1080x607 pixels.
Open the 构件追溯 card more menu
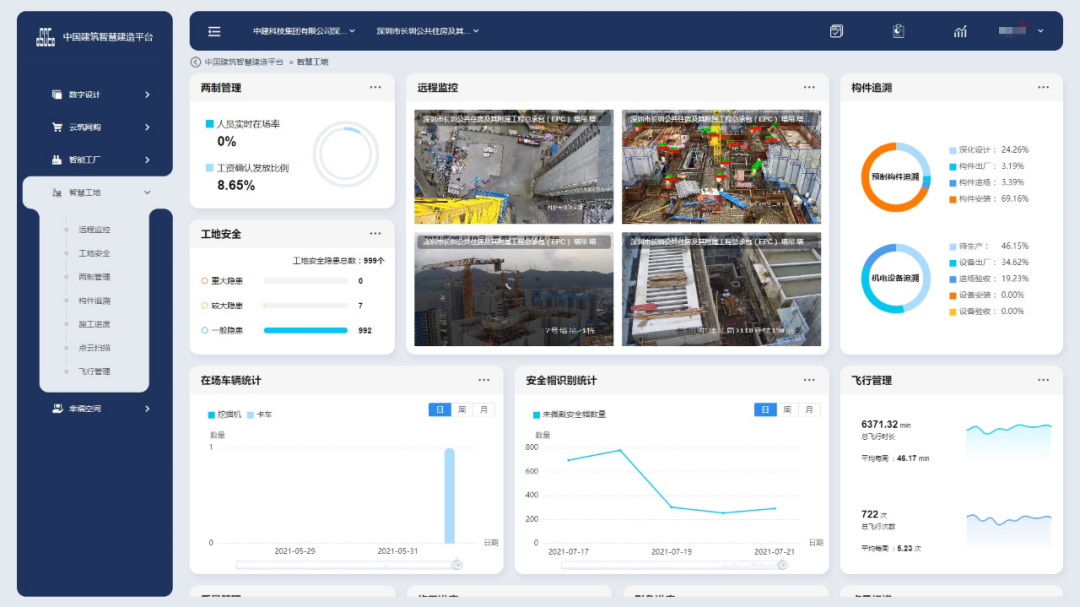[x=1043, y=88]
